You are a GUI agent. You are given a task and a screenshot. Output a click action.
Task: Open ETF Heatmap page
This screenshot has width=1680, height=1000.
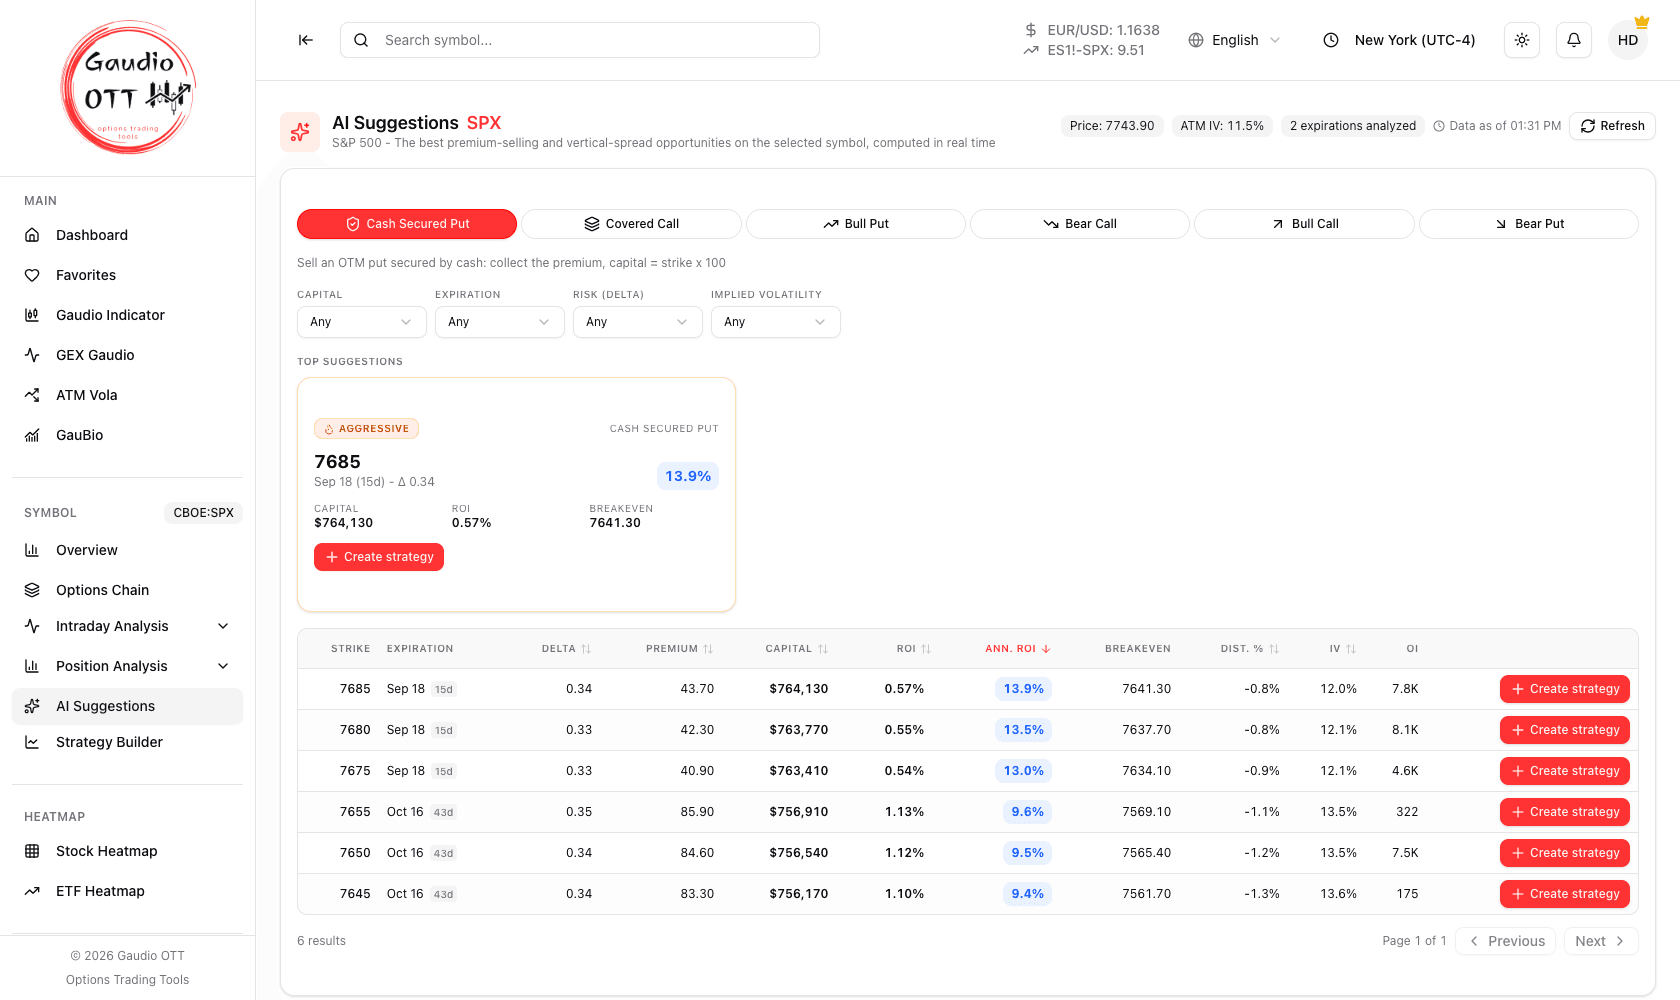tap(127, 891)
